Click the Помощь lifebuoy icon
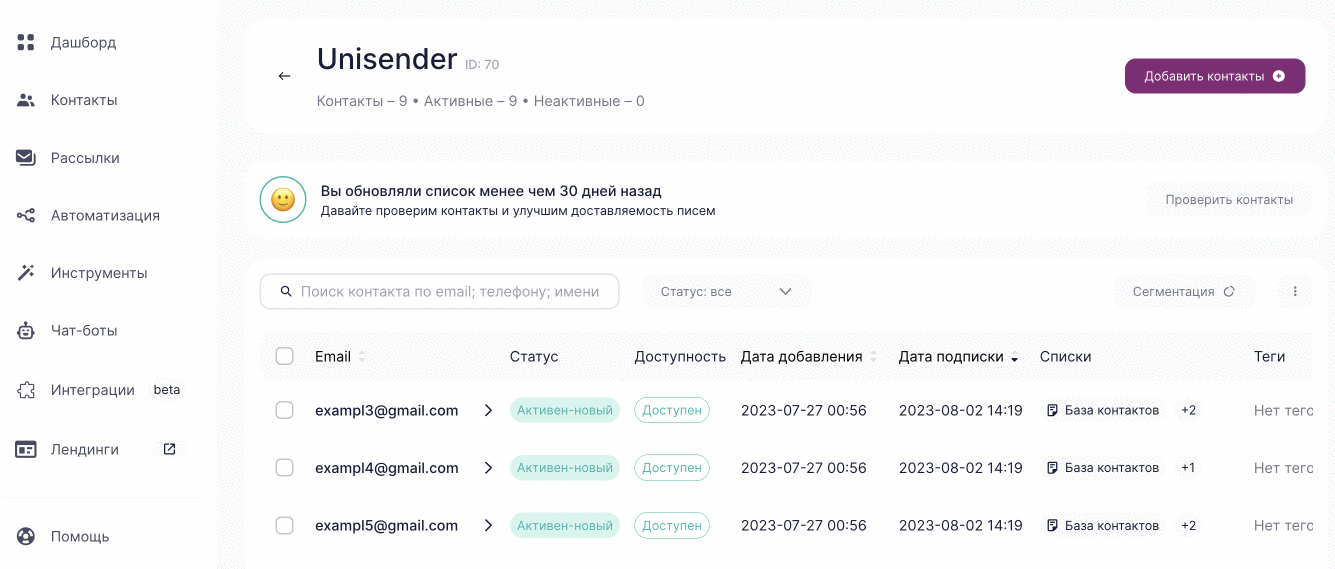 26,536
